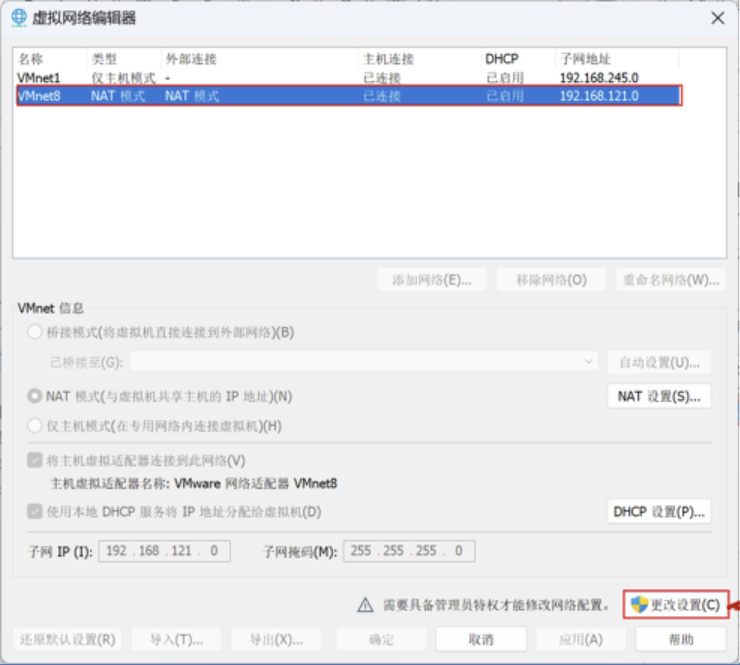The image size is (740, 665).
Task: Toggle connect host virtual adapter (V) checkbox
Action: [34, 460]
